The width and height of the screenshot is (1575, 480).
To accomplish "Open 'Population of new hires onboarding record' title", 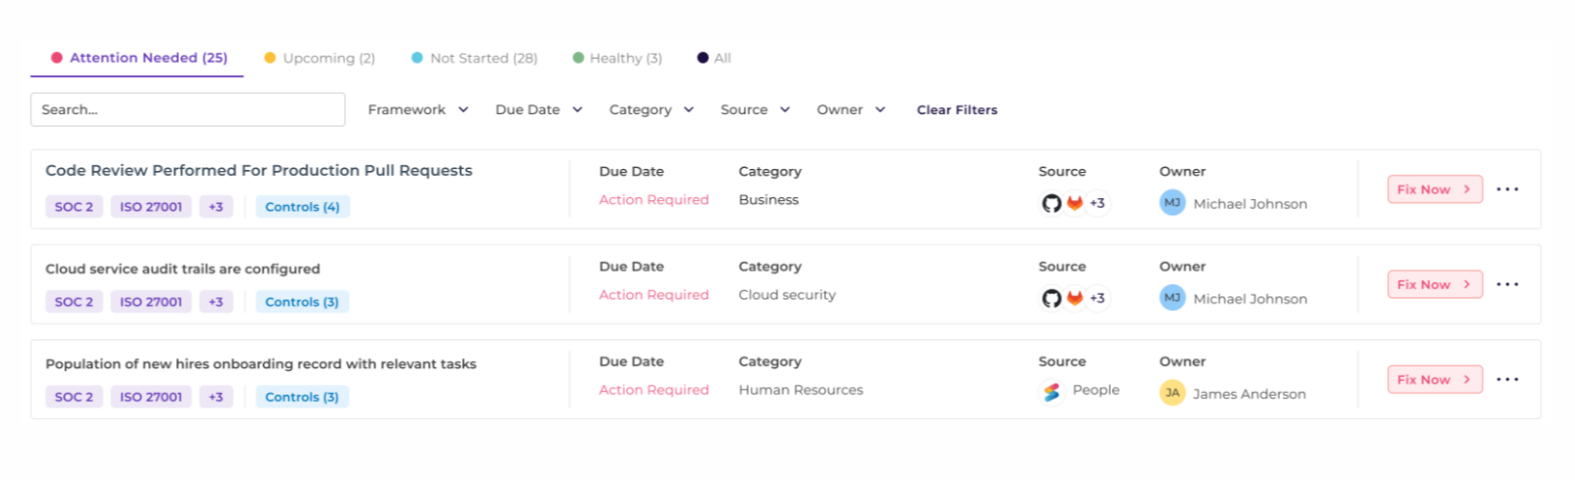I will 261,364.
